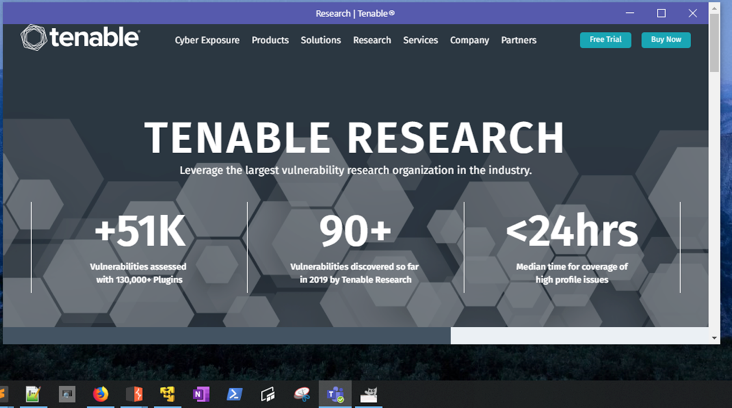Open the Cyber Exposure menu
The height and width of the screenshot is (408, 732).
click(x=207, y=40)
